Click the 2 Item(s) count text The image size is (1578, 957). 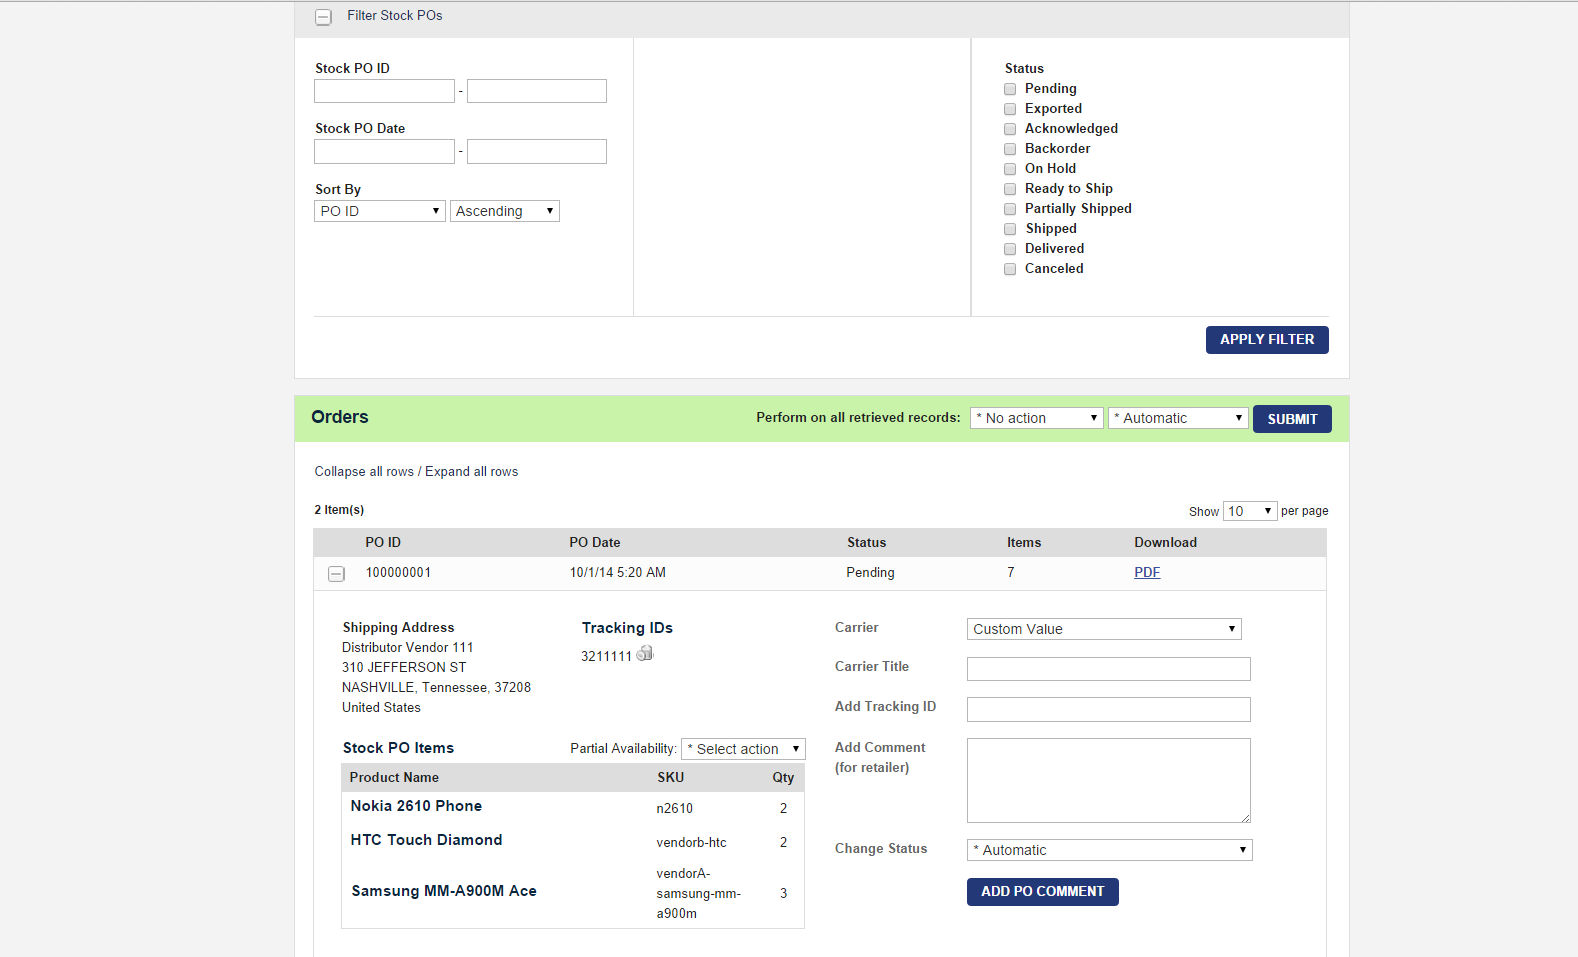pyautogui.click(x=339, y=510)
